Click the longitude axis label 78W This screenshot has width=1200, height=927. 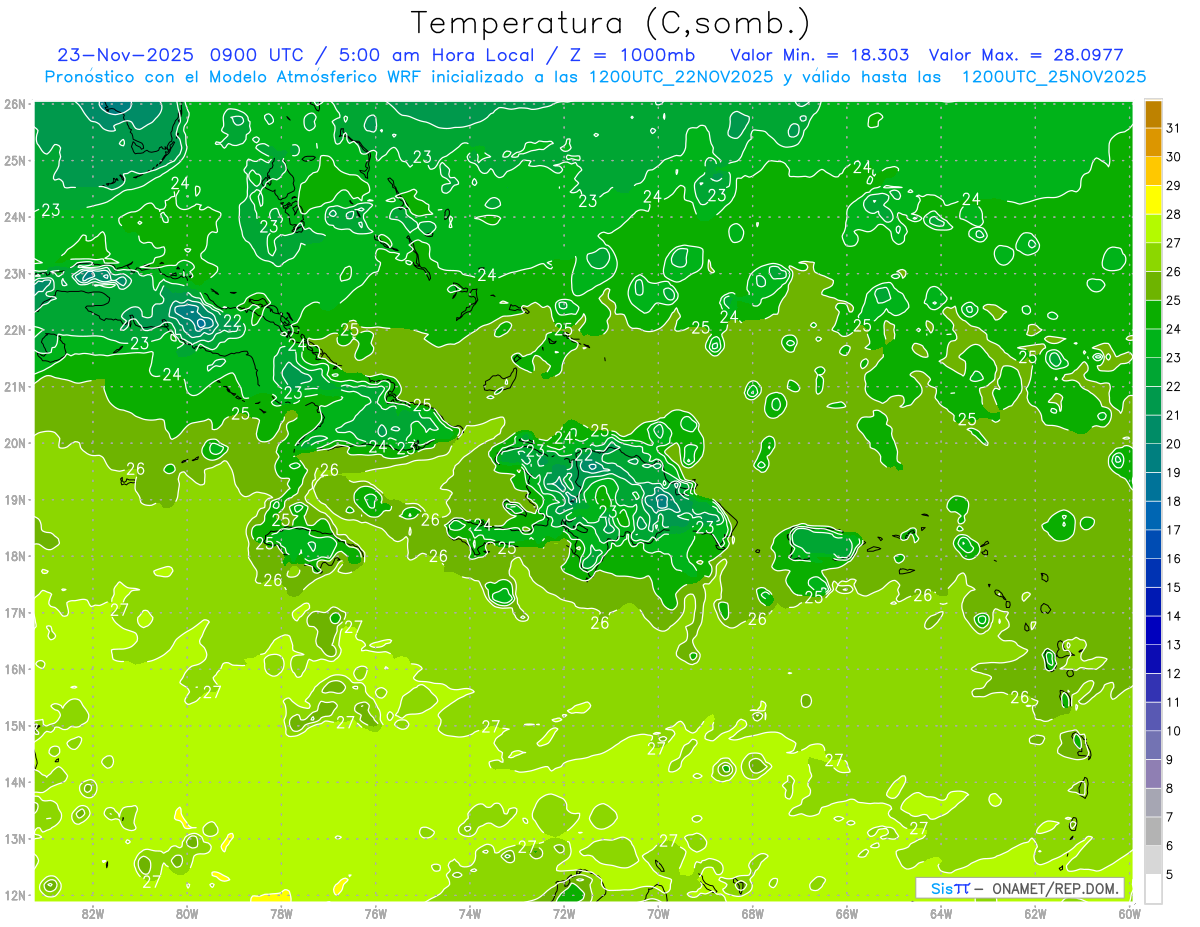tap(281, 913)
